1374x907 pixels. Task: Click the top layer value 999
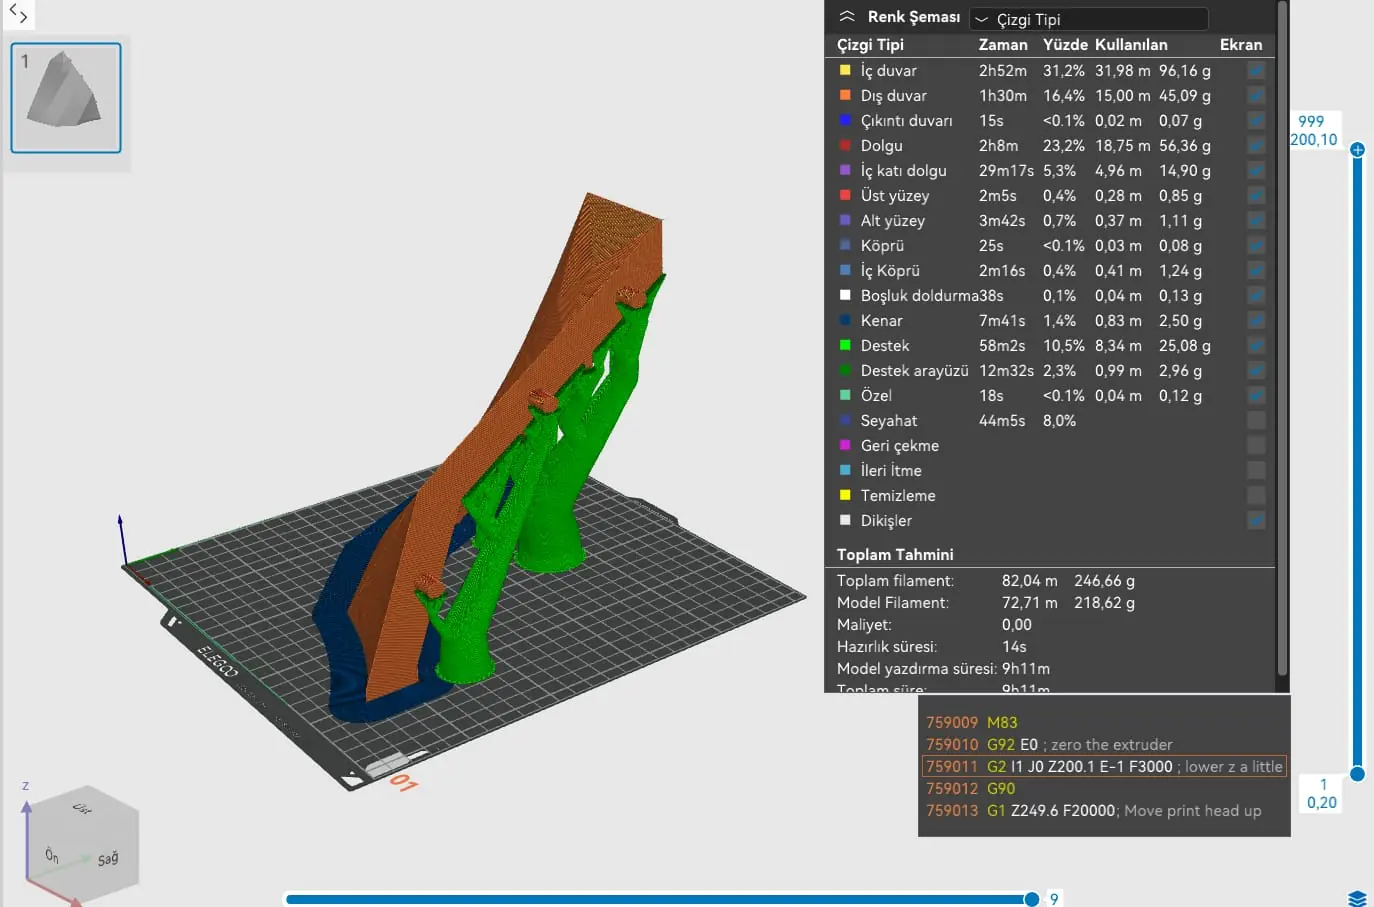(1311, 121)
